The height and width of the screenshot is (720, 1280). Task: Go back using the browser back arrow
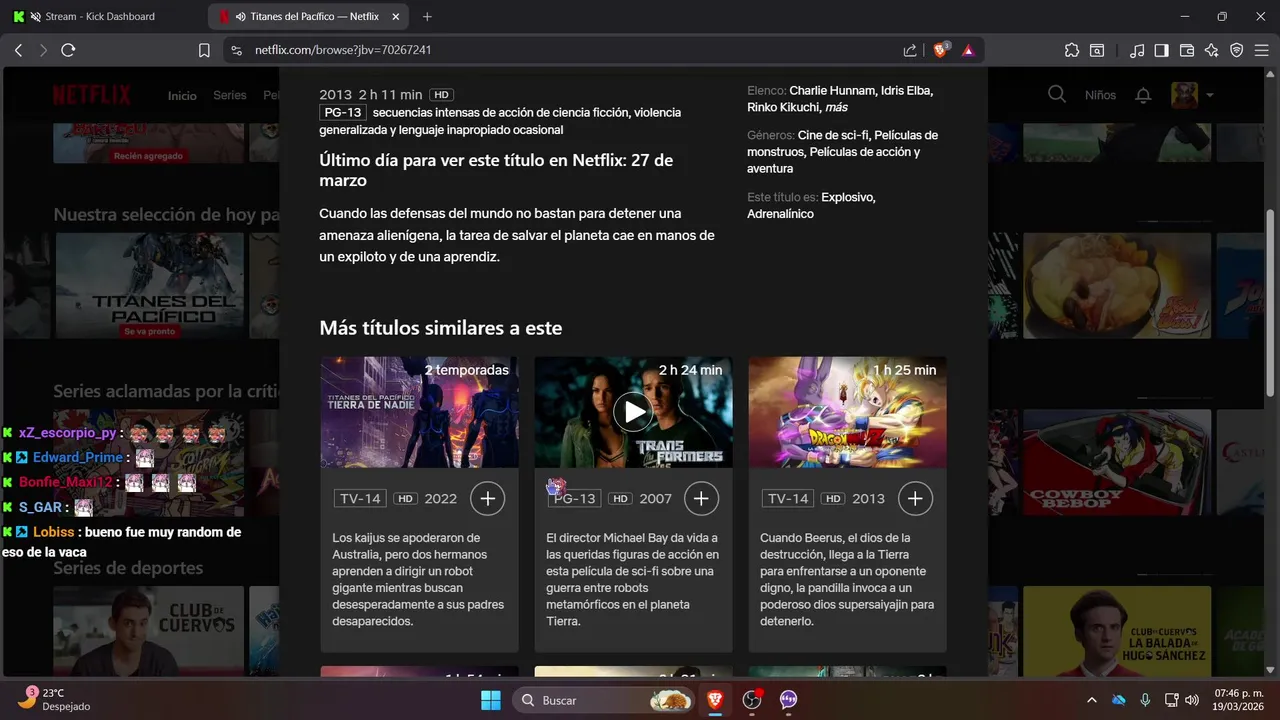tap(18, 50)
